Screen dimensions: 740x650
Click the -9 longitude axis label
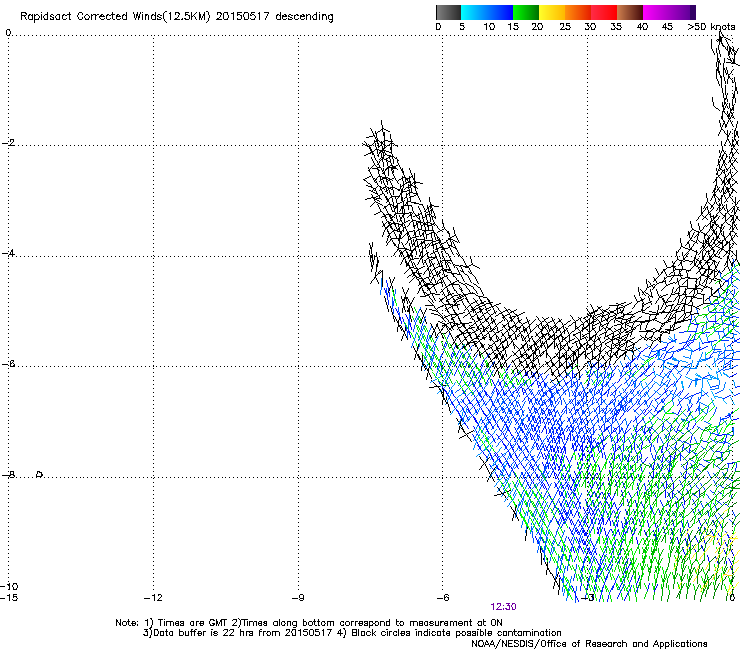(298, 598)
